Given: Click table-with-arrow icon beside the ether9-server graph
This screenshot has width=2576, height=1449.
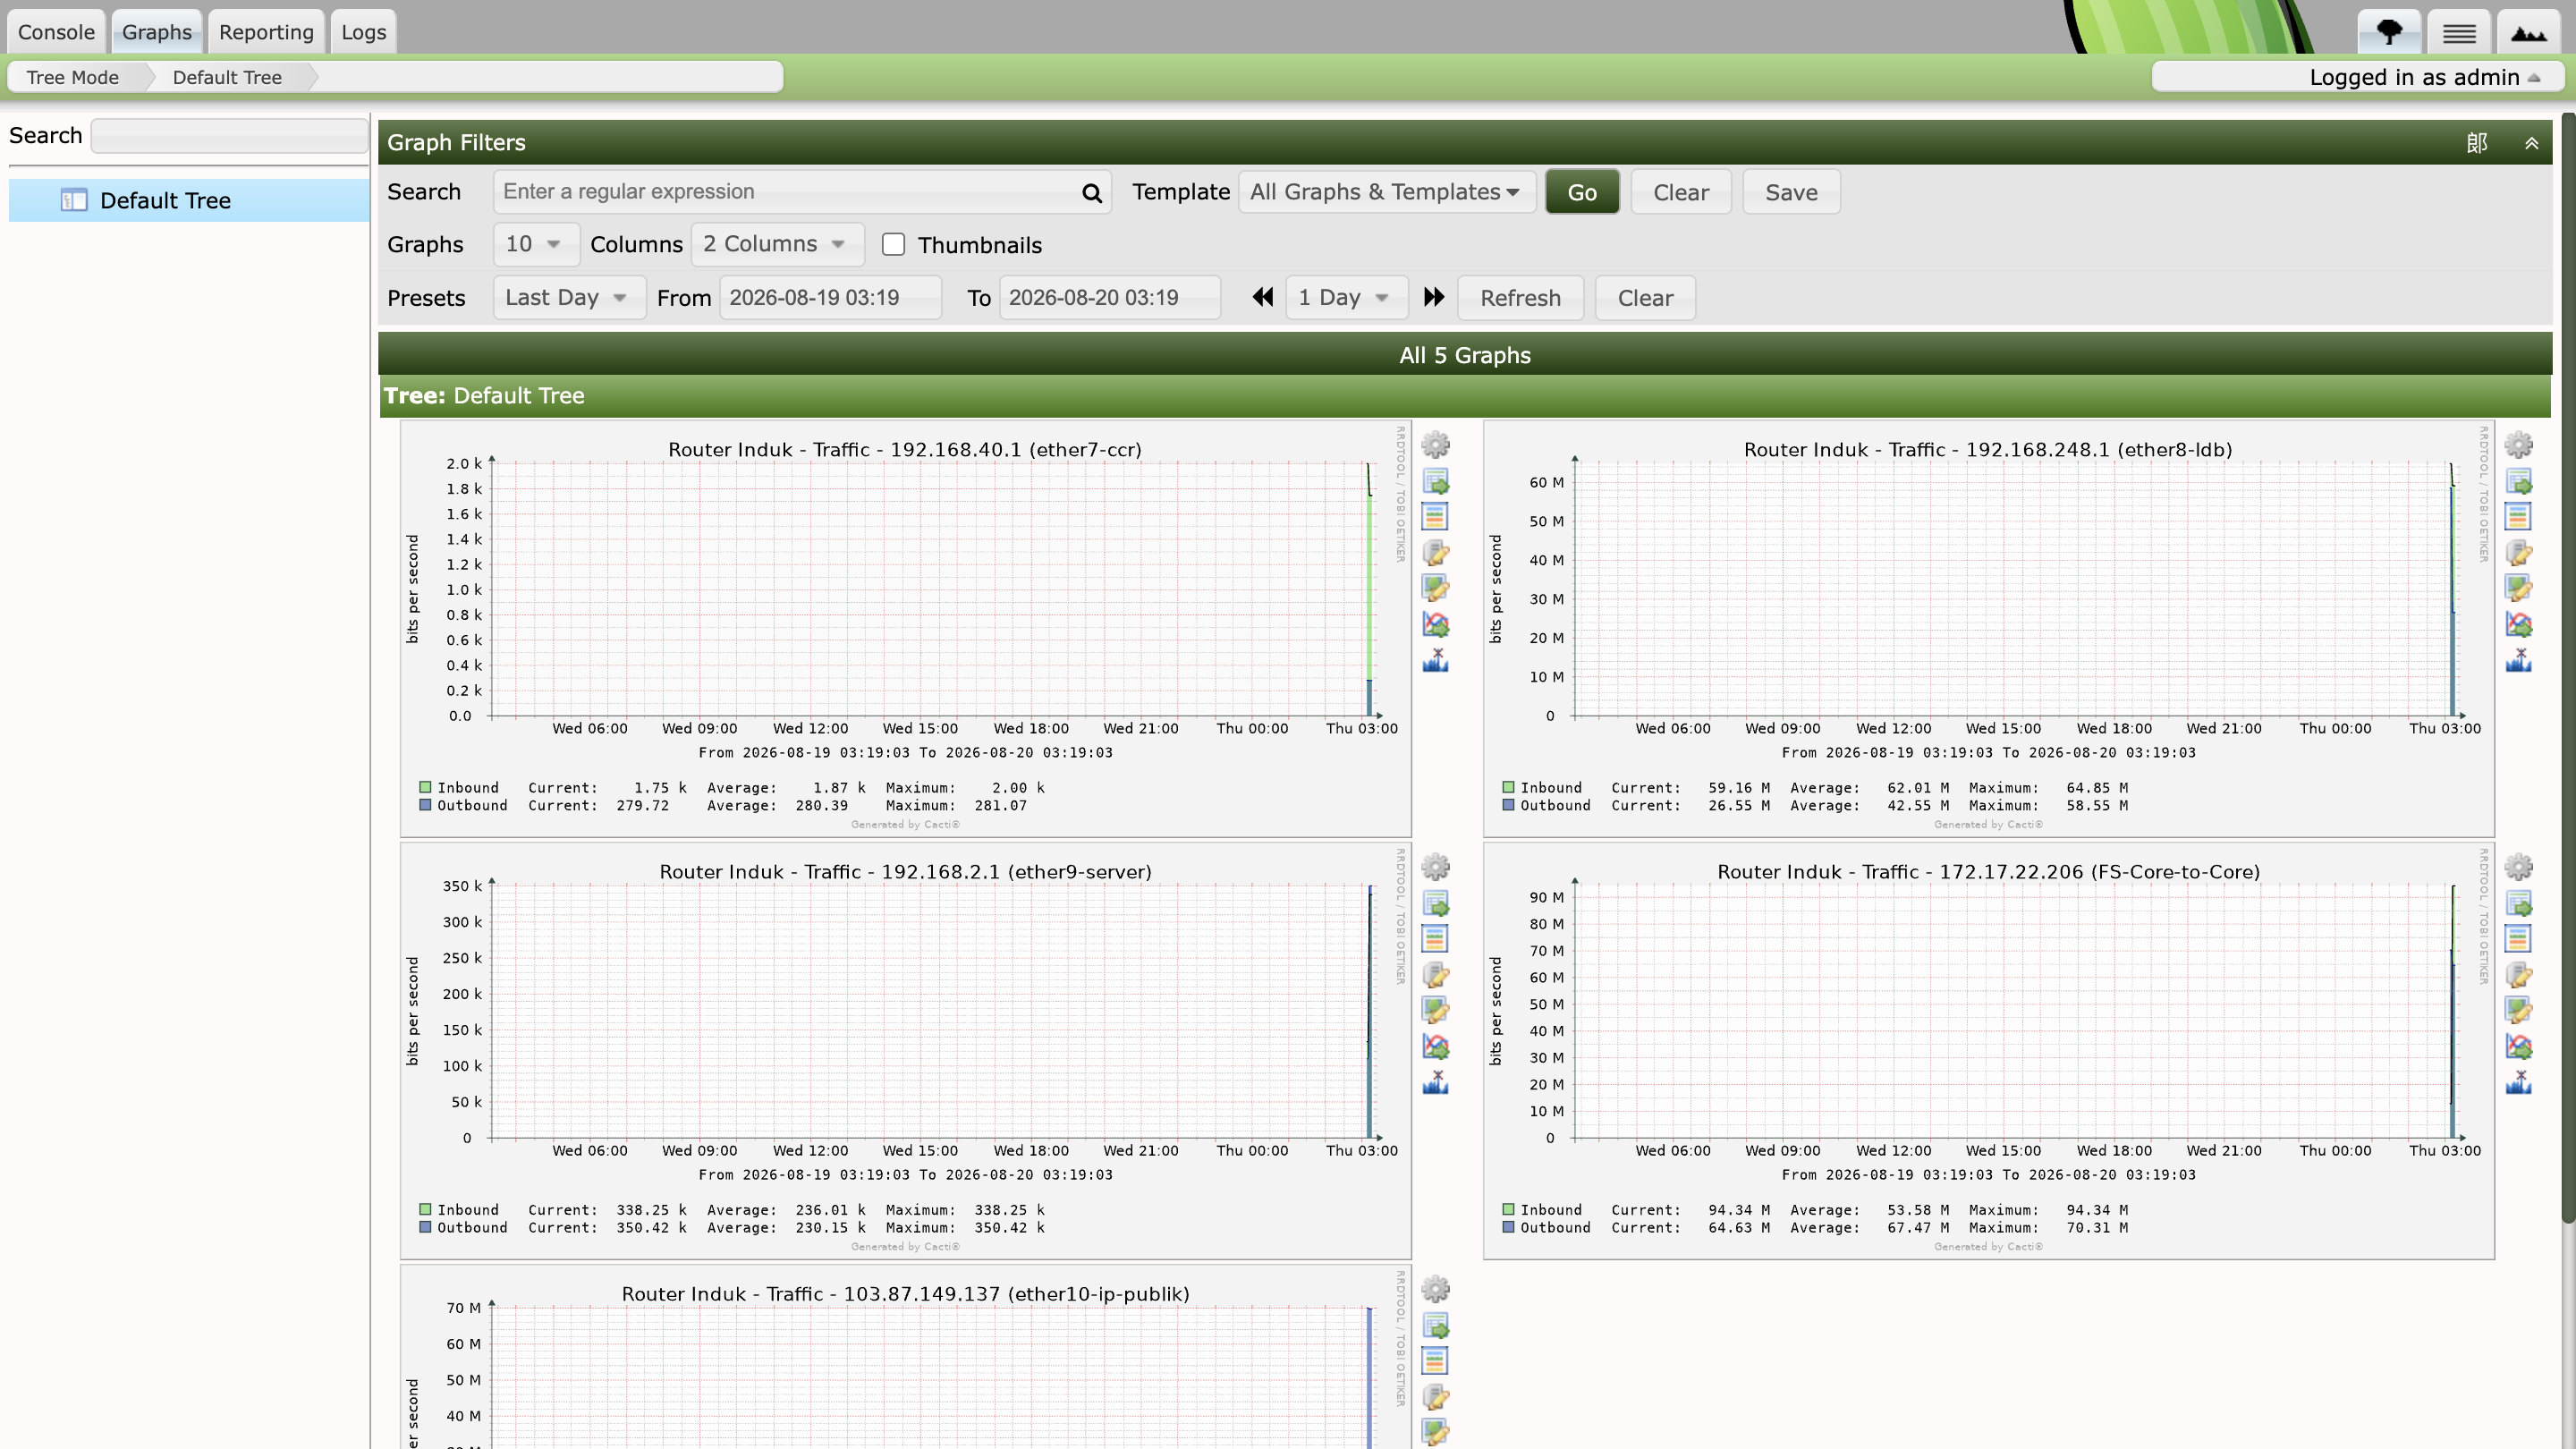Looking at the screenshot, I should 1435,903.
